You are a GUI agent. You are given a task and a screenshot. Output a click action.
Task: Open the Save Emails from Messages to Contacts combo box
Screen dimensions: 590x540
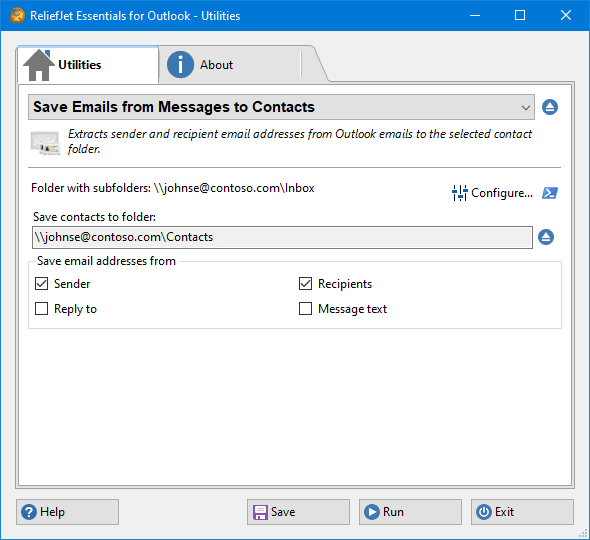point(281,107)
